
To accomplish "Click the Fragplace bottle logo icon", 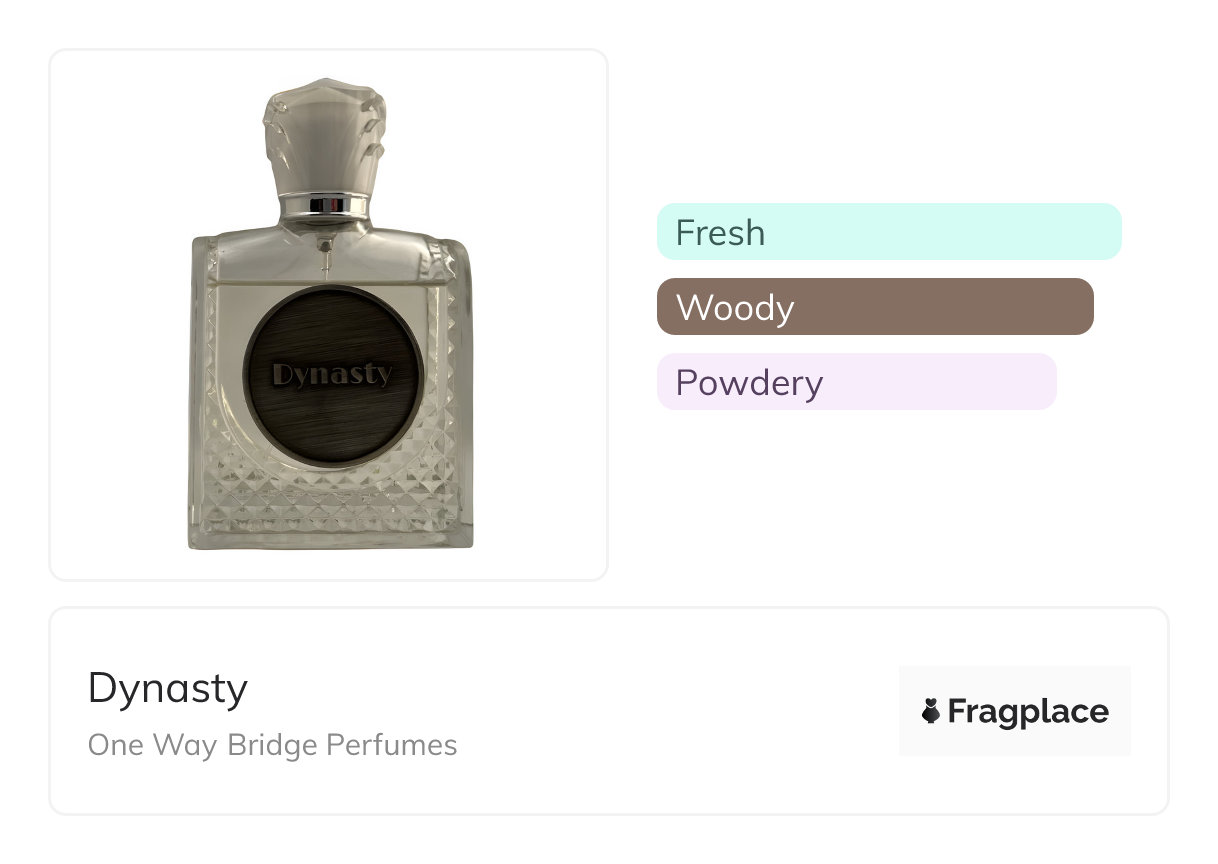I will tap(931, 712).
